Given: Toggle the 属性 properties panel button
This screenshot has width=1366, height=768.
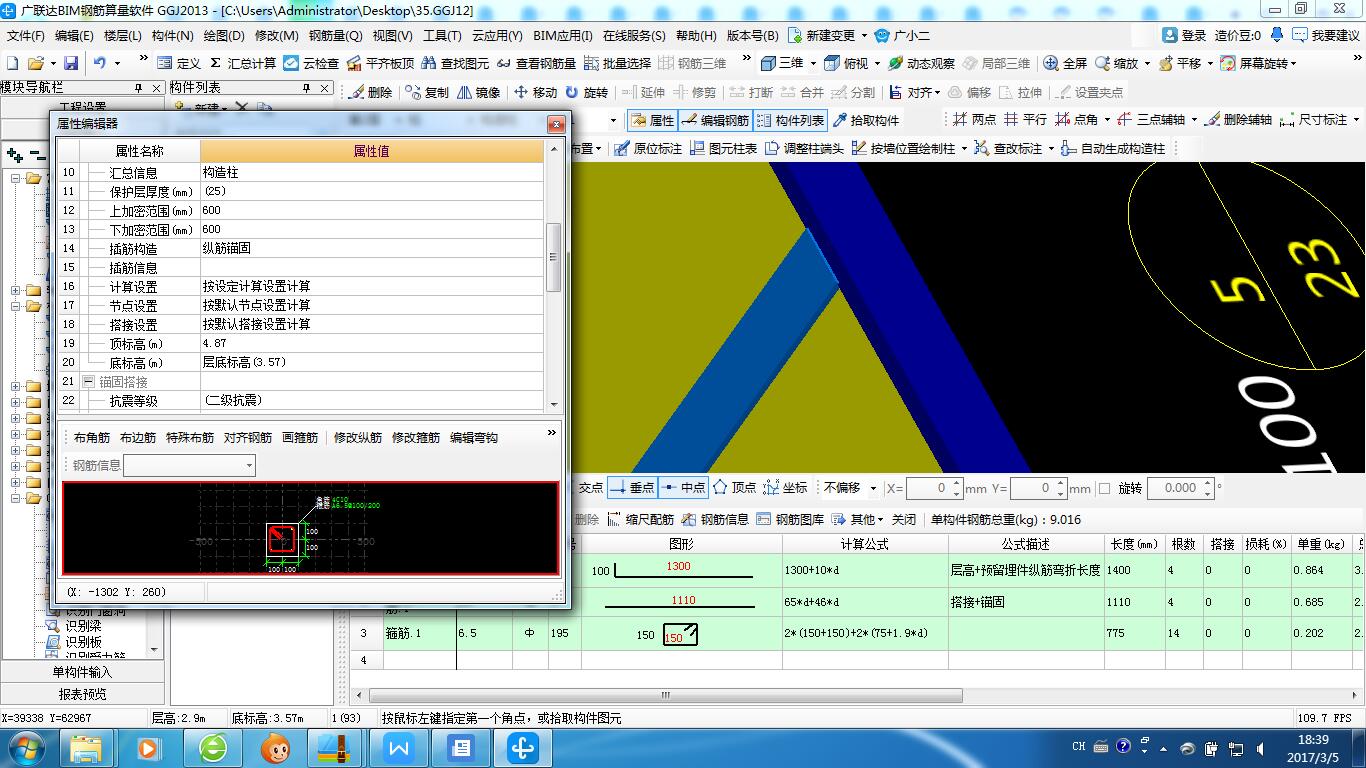Looking at the screenshot, I should tap(652, 120).
